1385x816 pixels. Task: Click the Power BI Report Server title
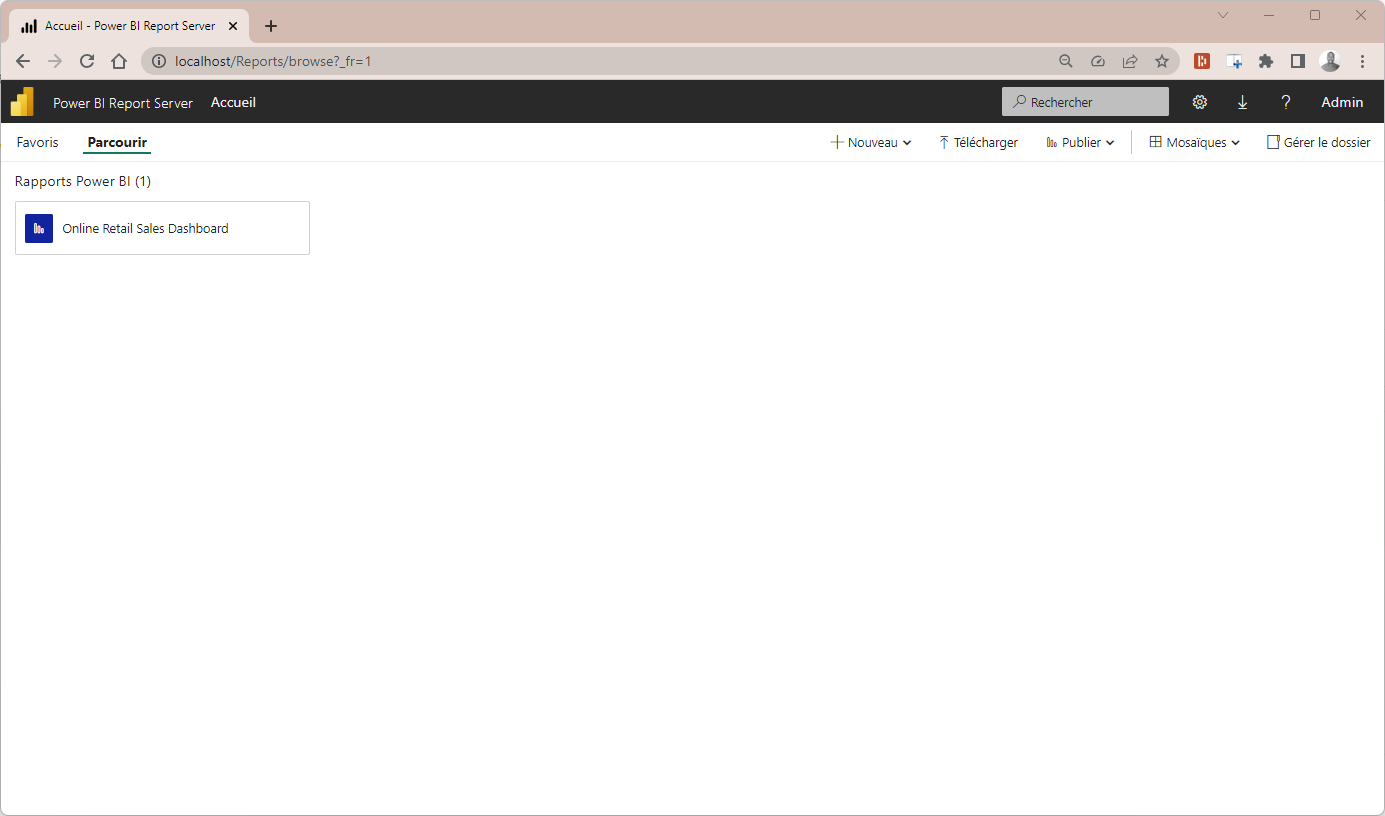click(x=123, y=103)
